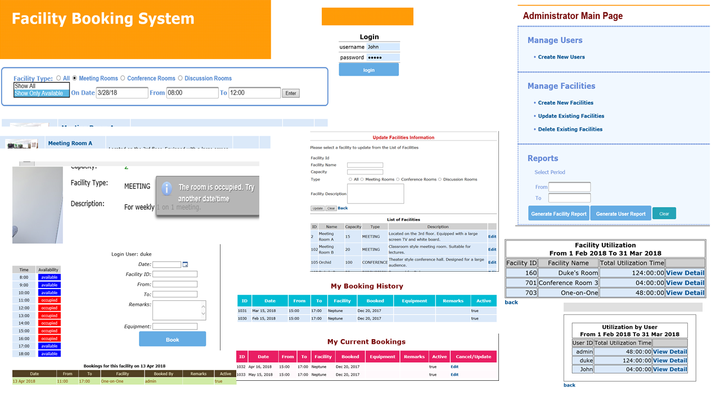Screen dimensions: 720x405
Task: Select Meeting Rooms type in Update Facilities form
Action: (x=362, y=180)
